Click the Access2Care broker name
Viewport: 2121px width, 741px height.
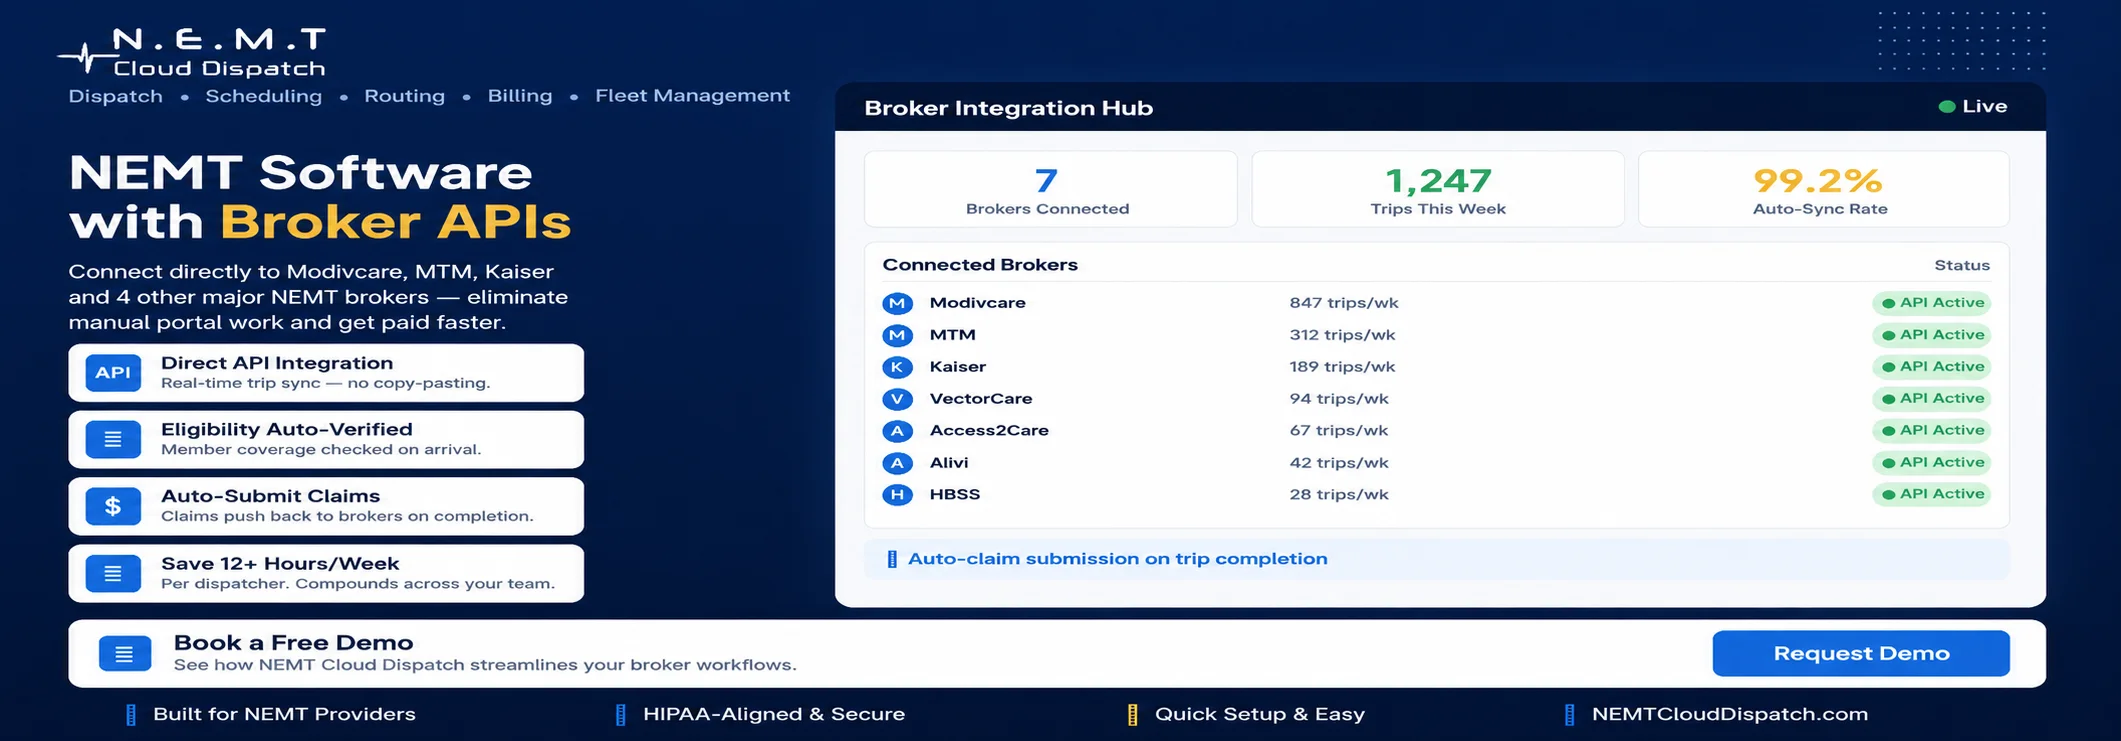tap(989, 431)
